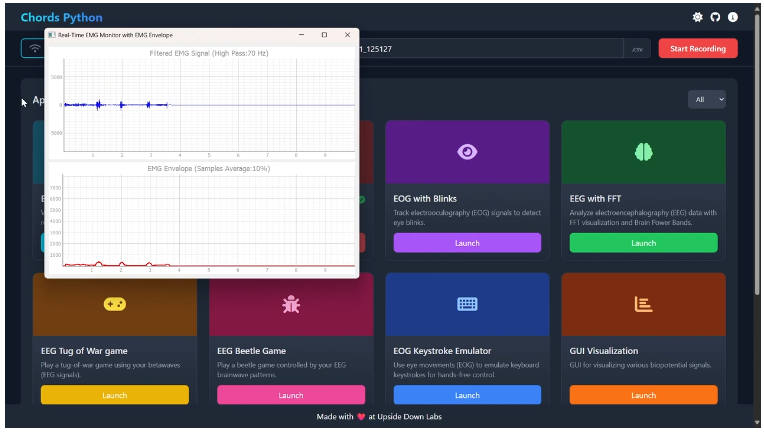Click the Filtered EMG Signal plot
The width and height of the screenshot is (764, 437).
click(209, 105)
